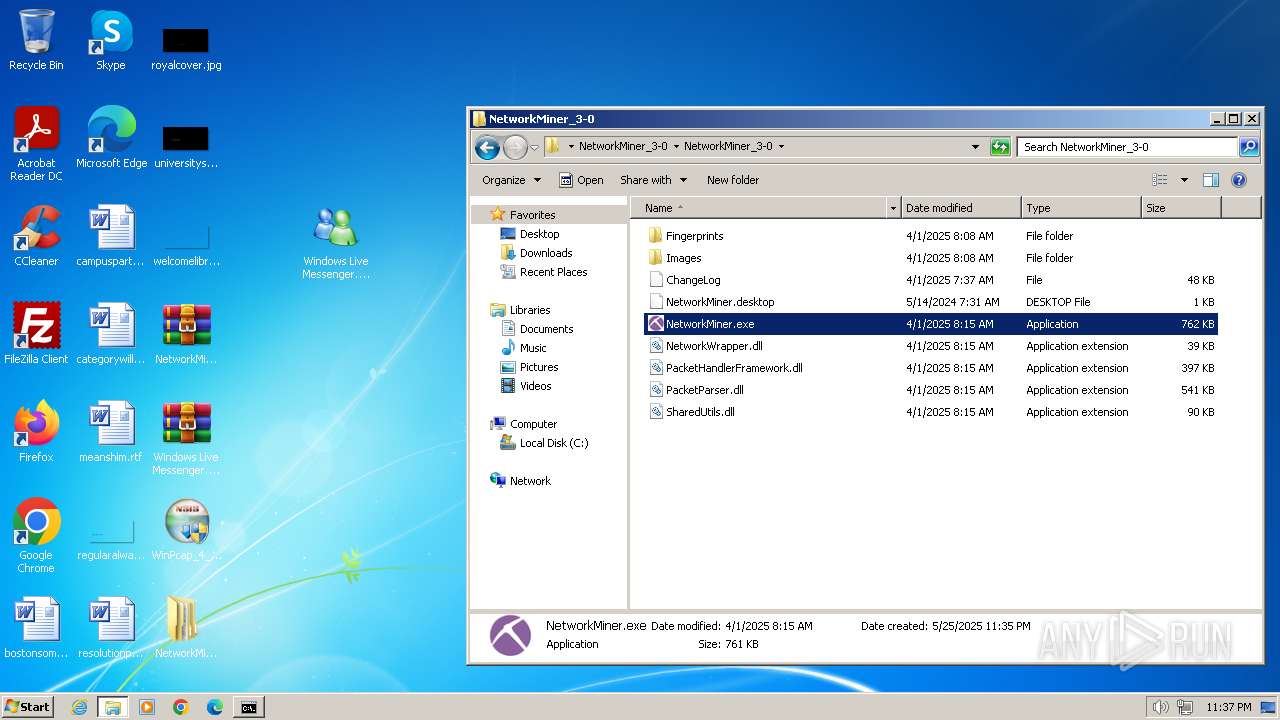
Task: Click the Back navigation arrow
Action: click(x=487, y=147)
